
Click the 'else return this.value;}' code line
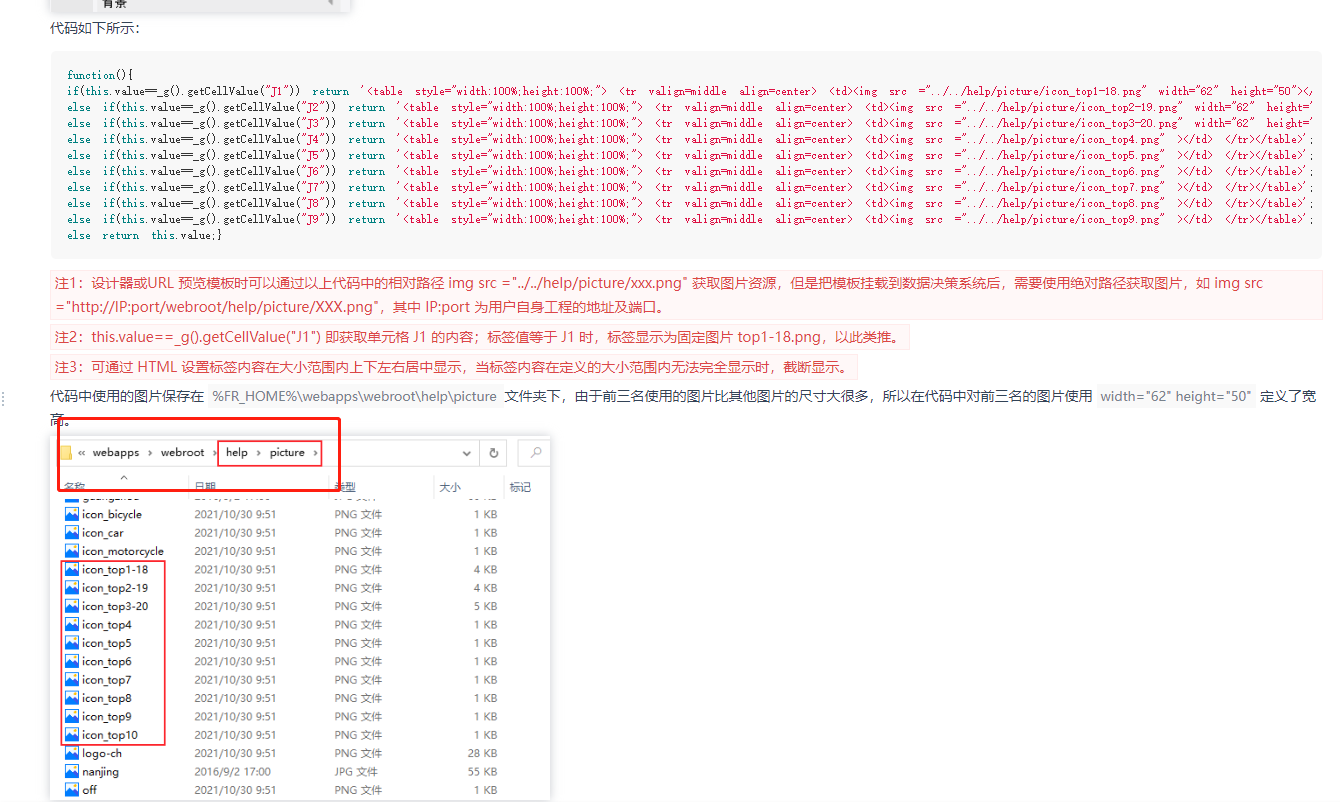tap(144, 235)
